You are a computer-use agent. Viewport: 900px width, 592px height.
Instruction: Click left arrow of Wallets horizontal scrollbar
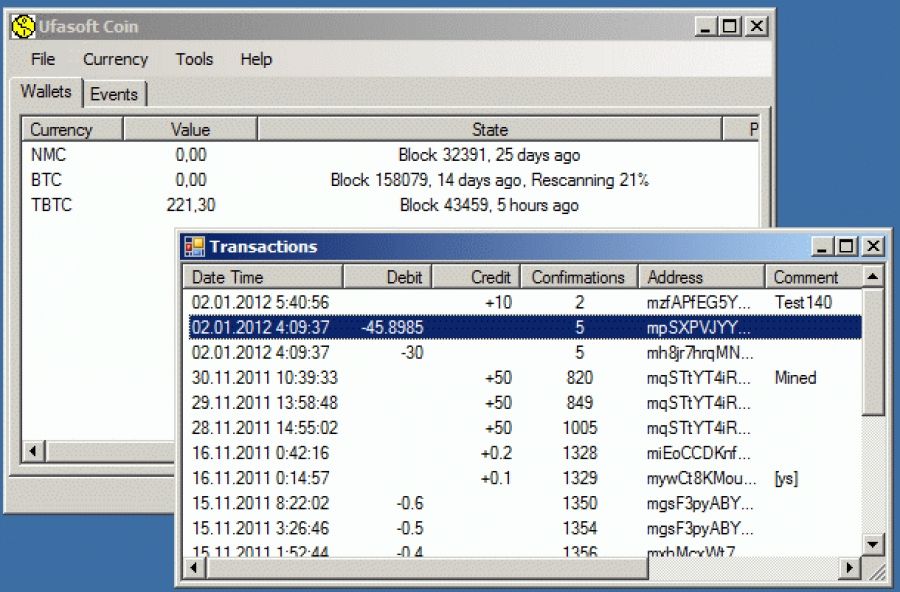click(x=33, y=451)
